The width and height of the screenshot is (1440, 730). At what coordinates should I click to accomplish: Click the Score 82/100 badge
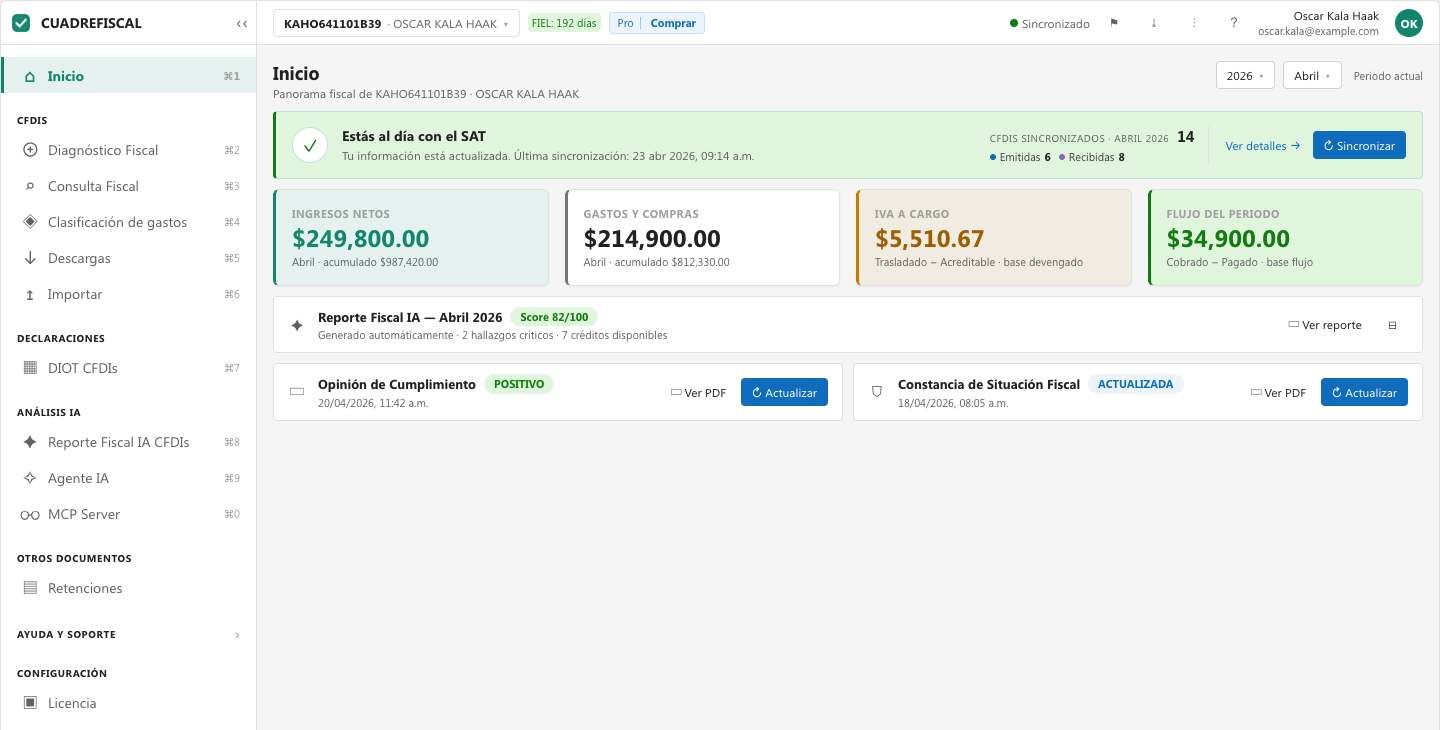tap(554, 317)
